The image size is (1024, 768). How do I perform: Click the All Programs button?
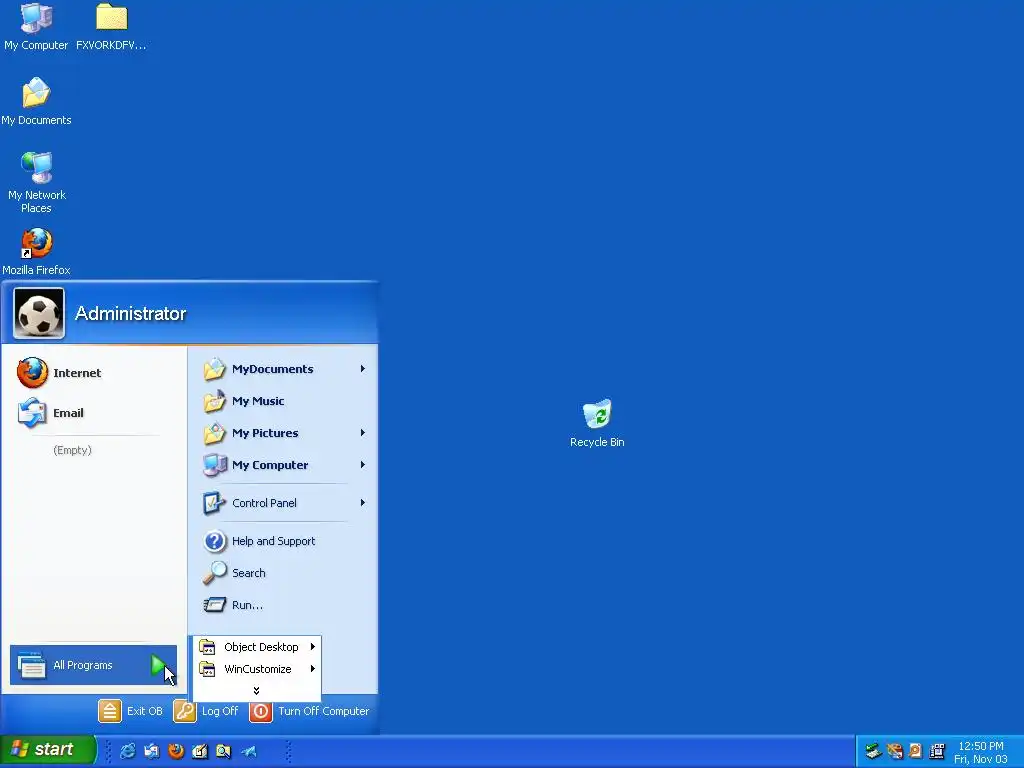(x=93, y=665)
